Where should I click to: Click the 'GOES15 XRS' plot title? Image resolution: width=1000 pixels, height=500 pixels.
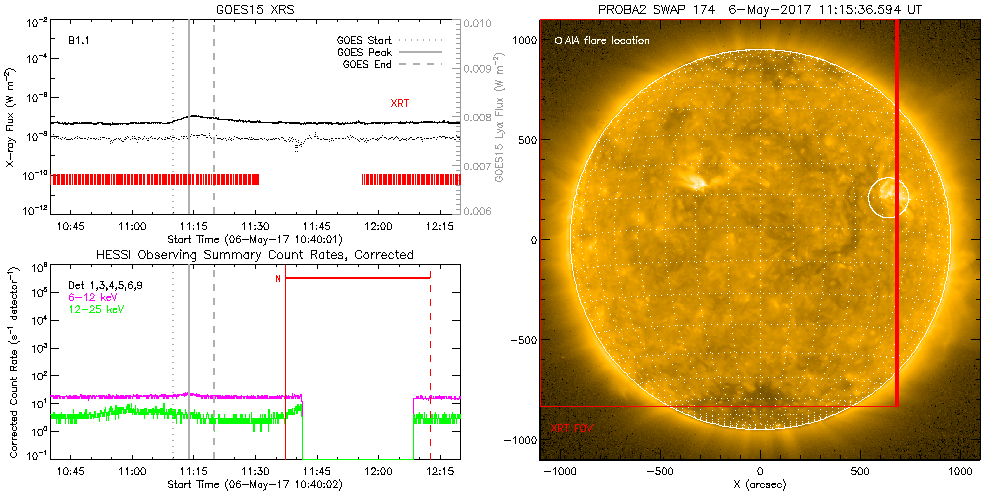tap(255, 11)
